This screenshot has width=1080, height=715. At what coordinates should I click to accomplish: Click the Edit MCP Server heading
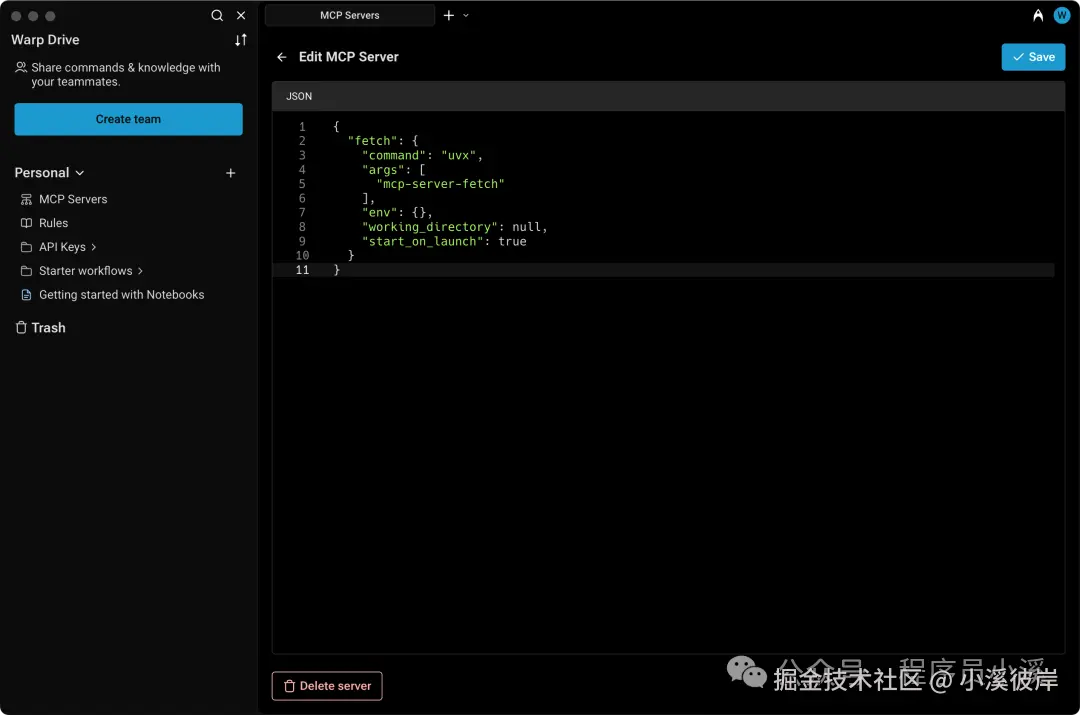(349, 57)
